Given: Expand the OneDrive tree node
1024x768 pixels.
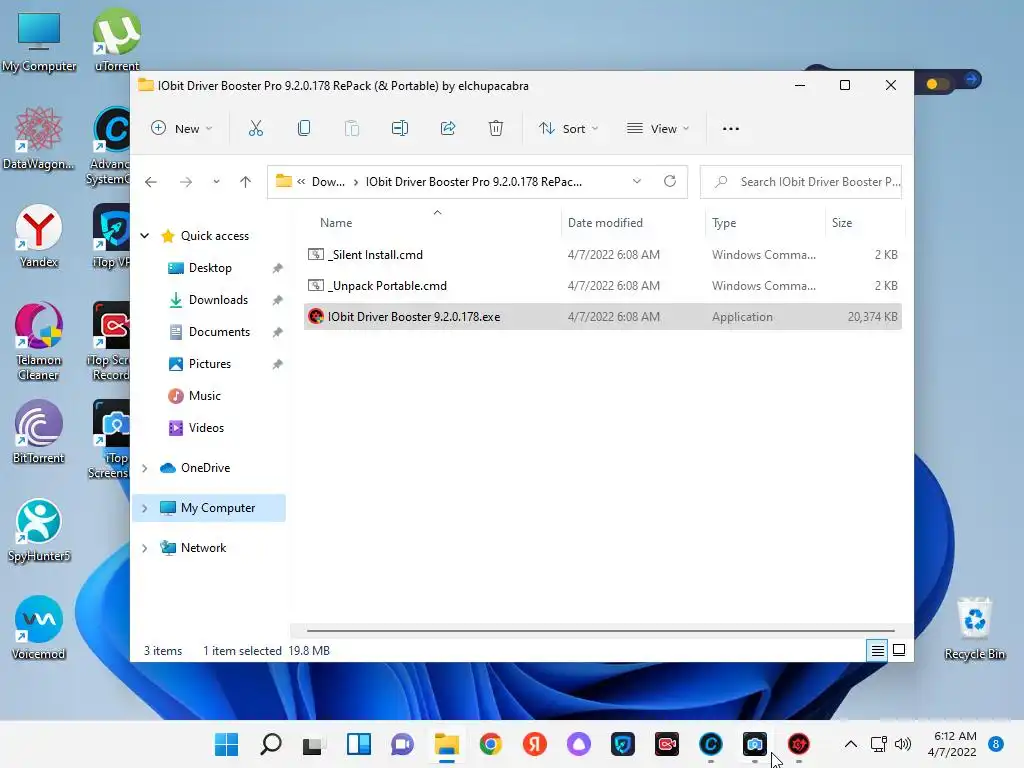Looking at the screenshot, I should [x=145, y=468].
